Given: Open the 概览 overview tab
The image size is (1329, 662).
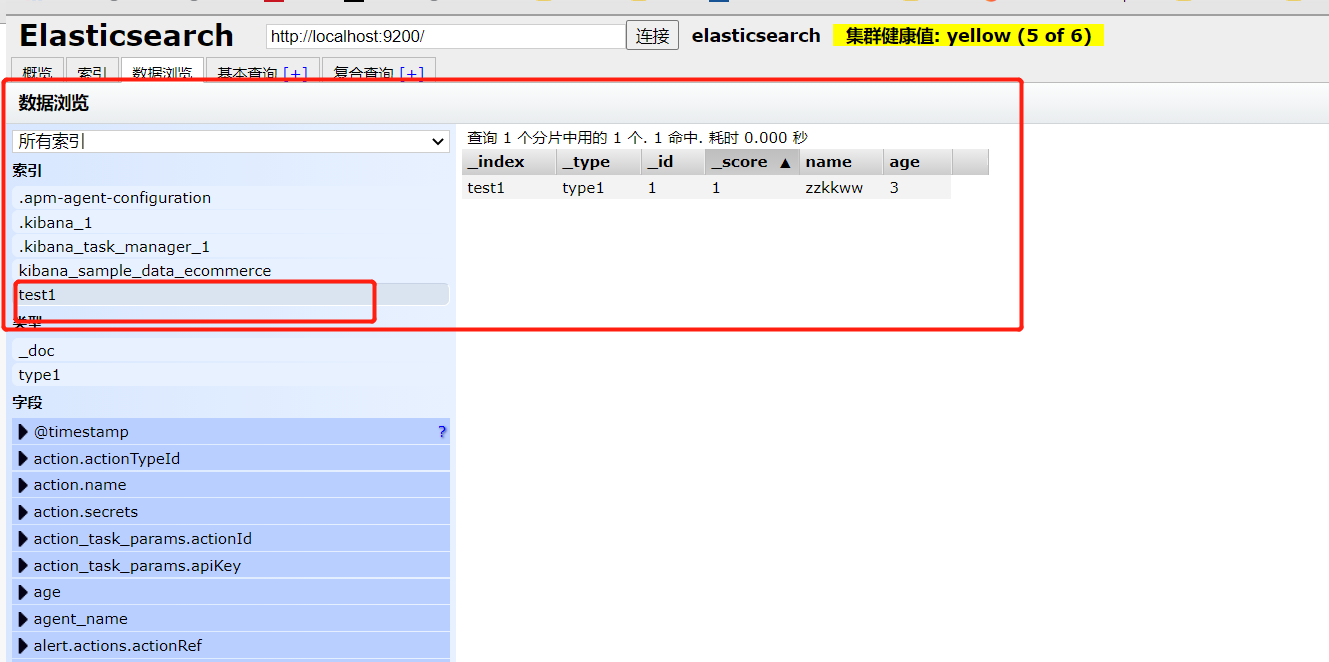Looking at the screenshot, I should (x=38, y=72).
